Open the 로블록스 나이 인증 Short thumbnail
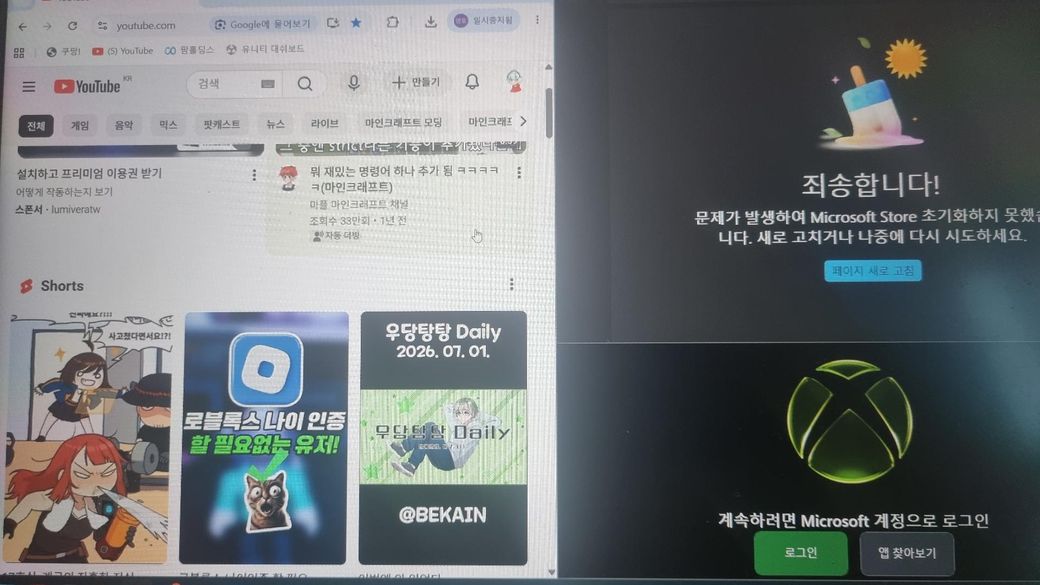Screen dimensions: 1040x585 [264, 438]
